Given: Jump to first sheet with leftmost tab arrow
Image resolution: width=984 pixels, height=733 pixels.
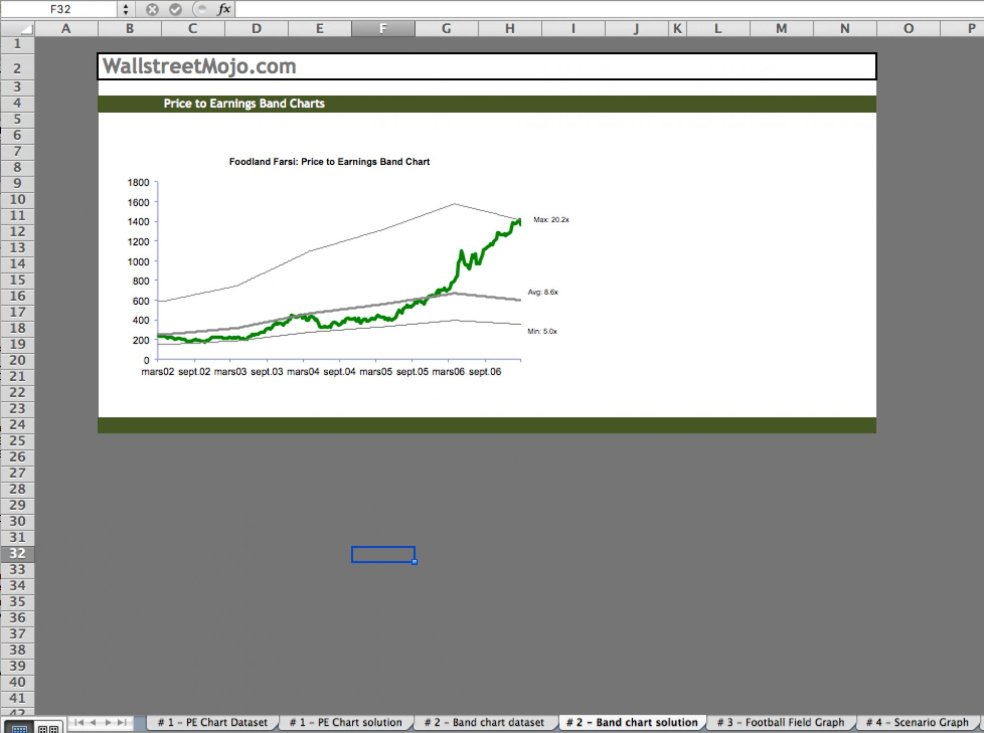Looking at the screenshot, I should pyautogui.click(x=76, y=722).
